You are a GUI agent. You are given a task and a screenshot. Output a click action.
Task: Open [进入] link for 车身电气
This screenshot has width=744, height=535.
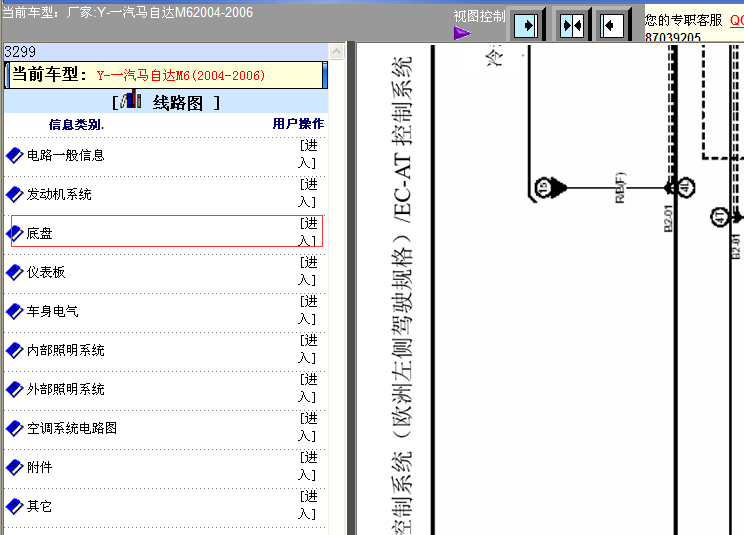(x=308, y=310)
